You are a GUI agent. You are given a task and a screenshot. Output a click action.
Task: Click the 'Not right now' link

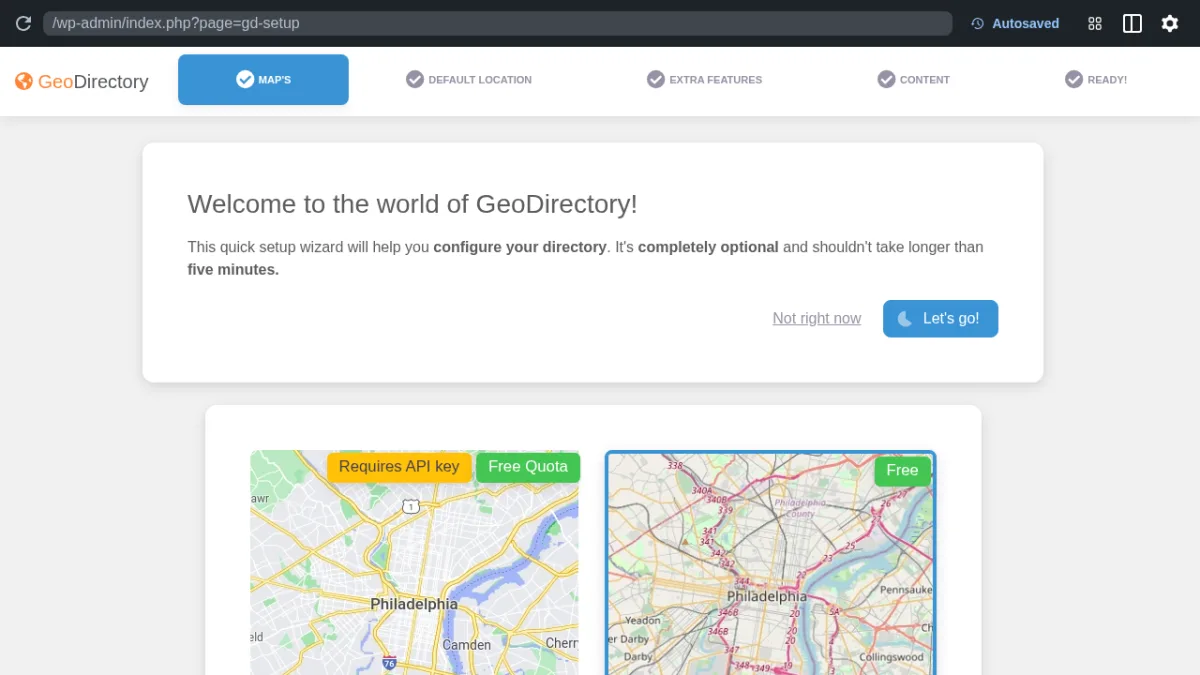(x=817, y=319)
